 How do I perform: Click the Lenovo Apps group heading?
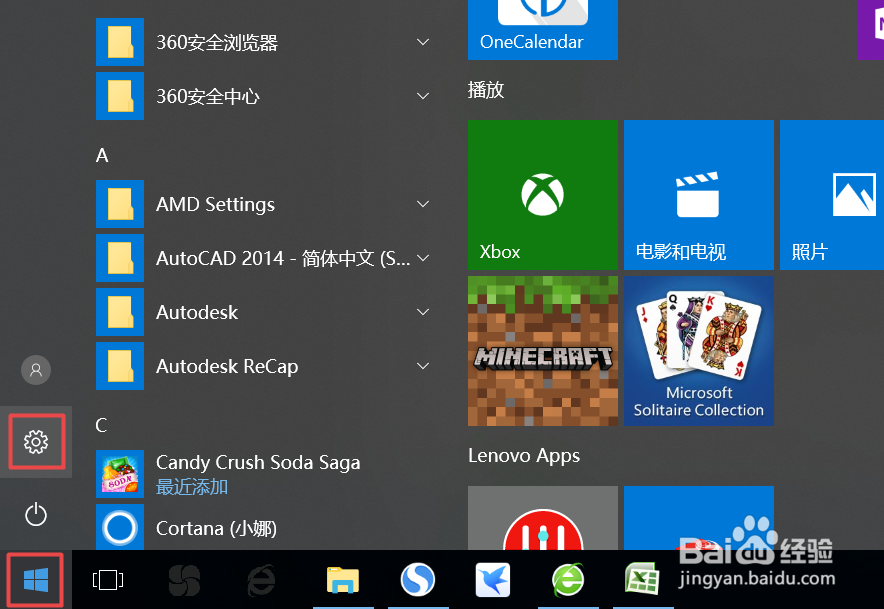(x=524, y=456)
